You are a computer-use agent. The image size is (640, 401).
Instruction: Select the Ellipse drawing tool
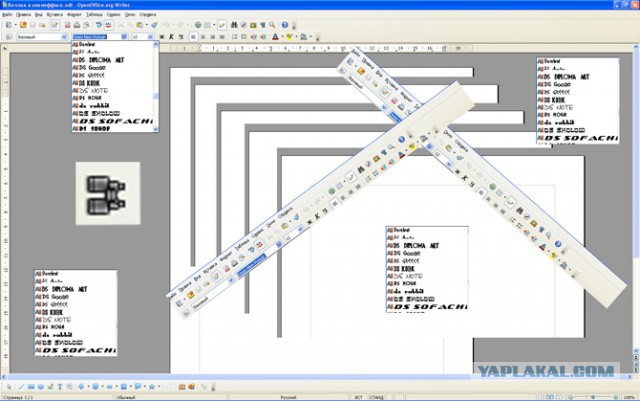point(40,386)
